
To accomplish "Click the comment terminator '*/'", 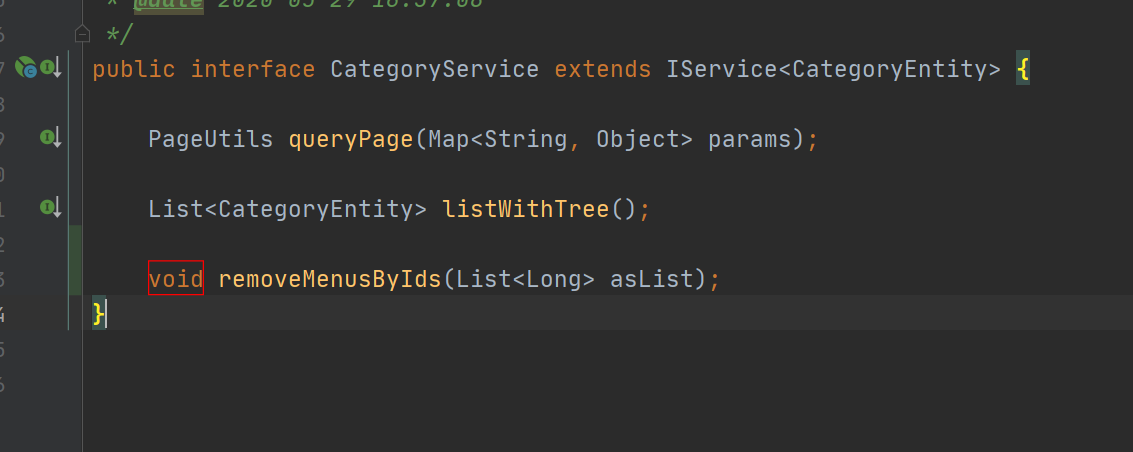I will click(x=120, y=34).
